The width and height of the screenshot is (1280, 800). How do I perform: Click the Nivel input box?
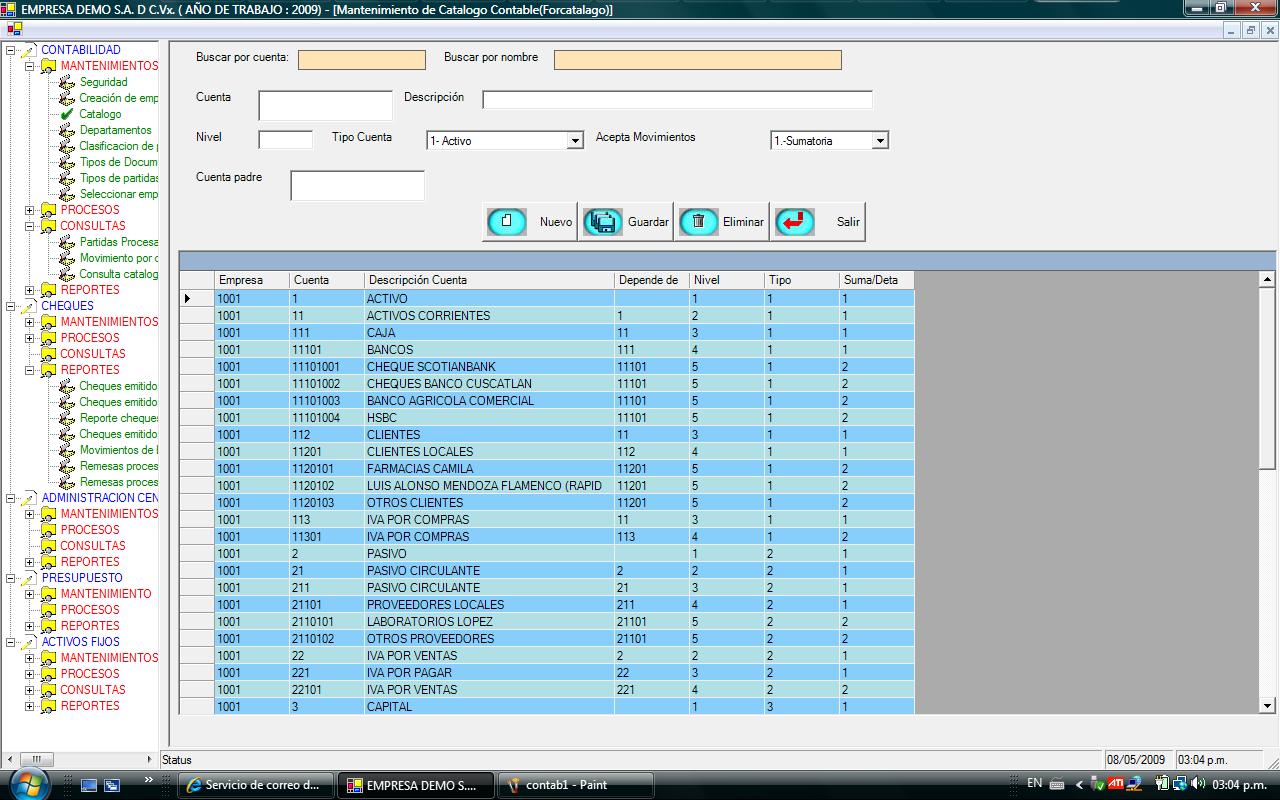coord(286,140)
